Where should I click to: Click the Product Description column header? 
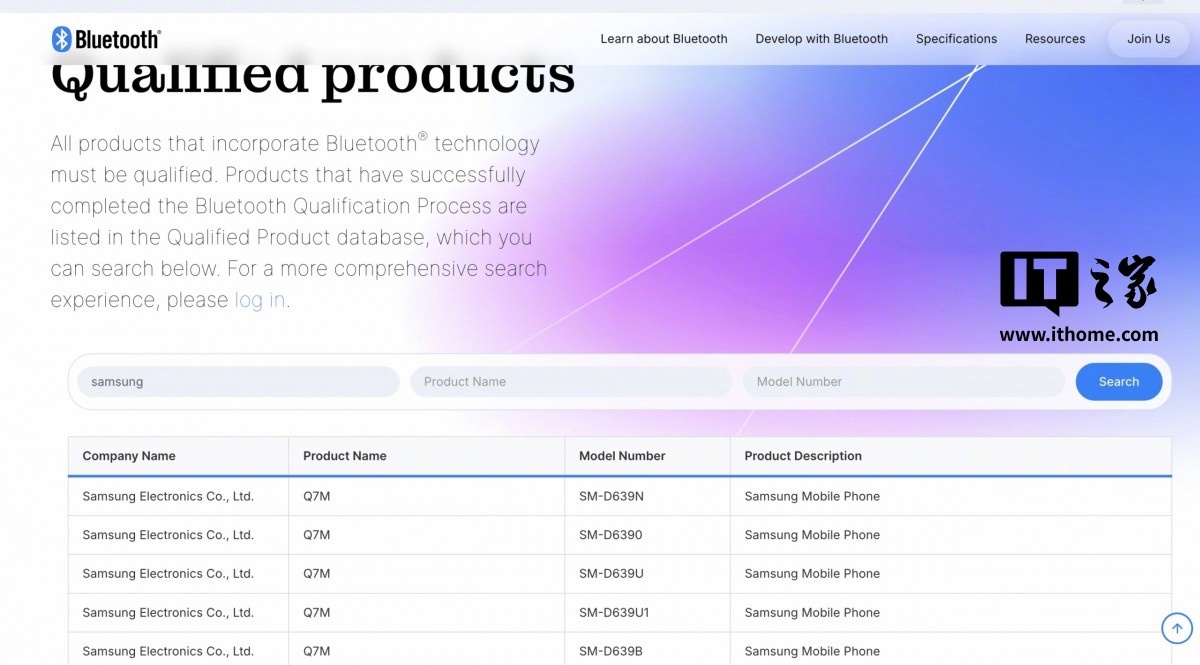[803, 456]
